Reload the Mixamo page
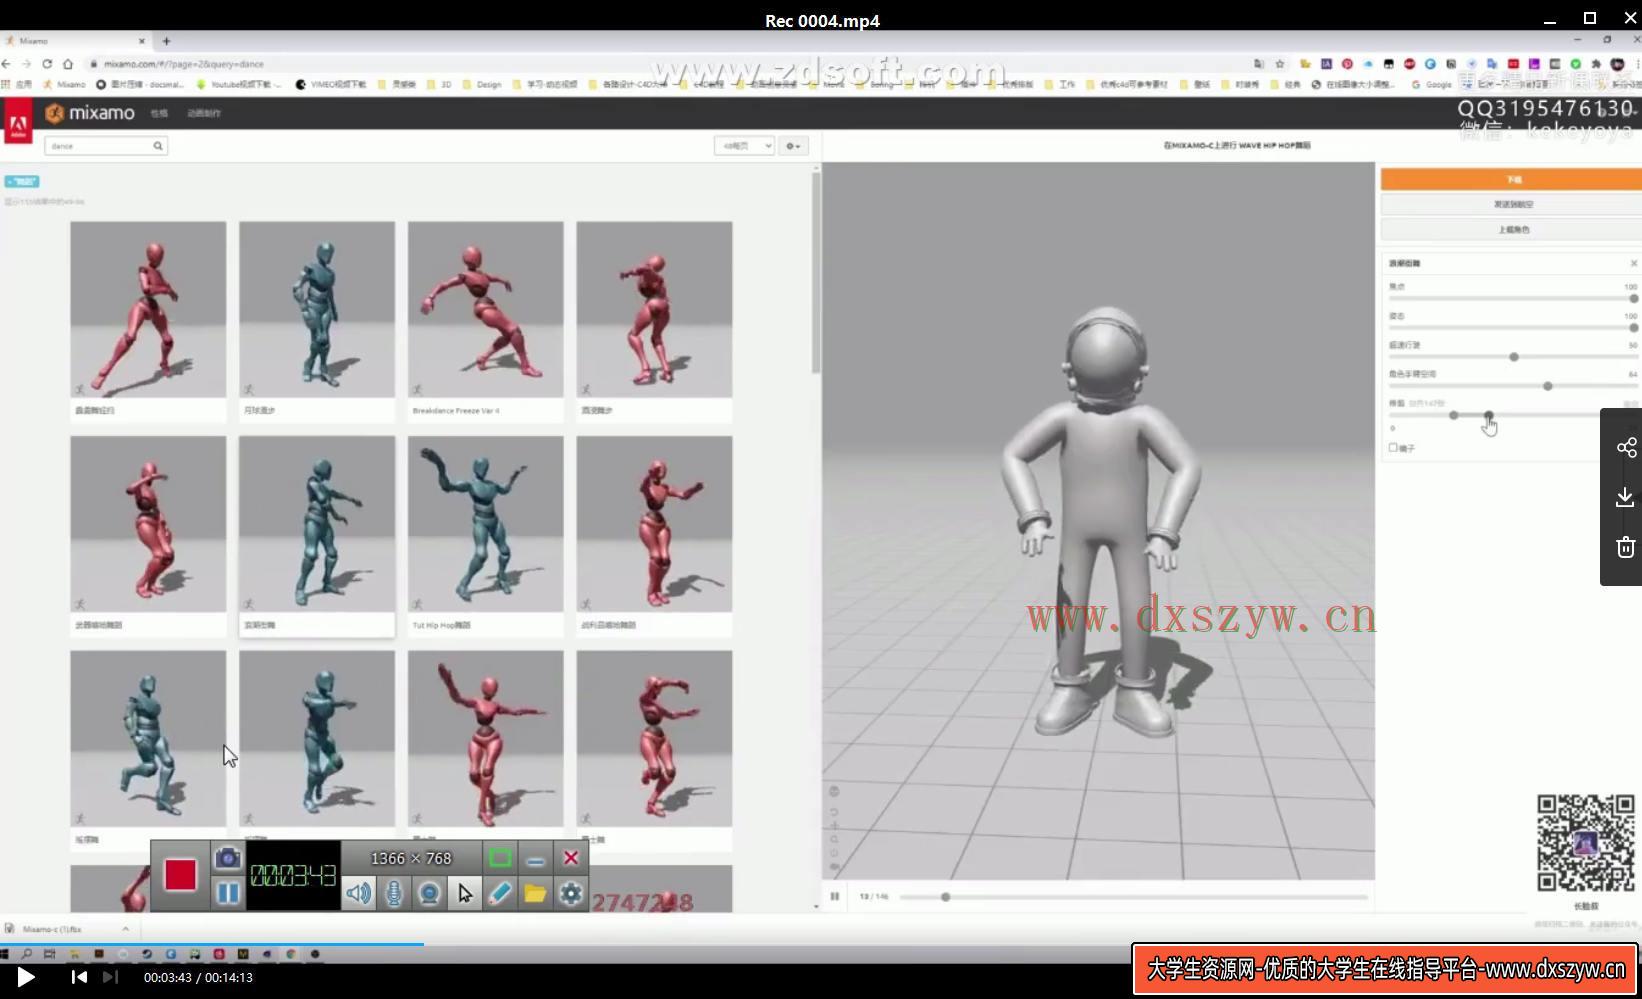The width and height of the screenshot is (1642, 999). point(47,64)
